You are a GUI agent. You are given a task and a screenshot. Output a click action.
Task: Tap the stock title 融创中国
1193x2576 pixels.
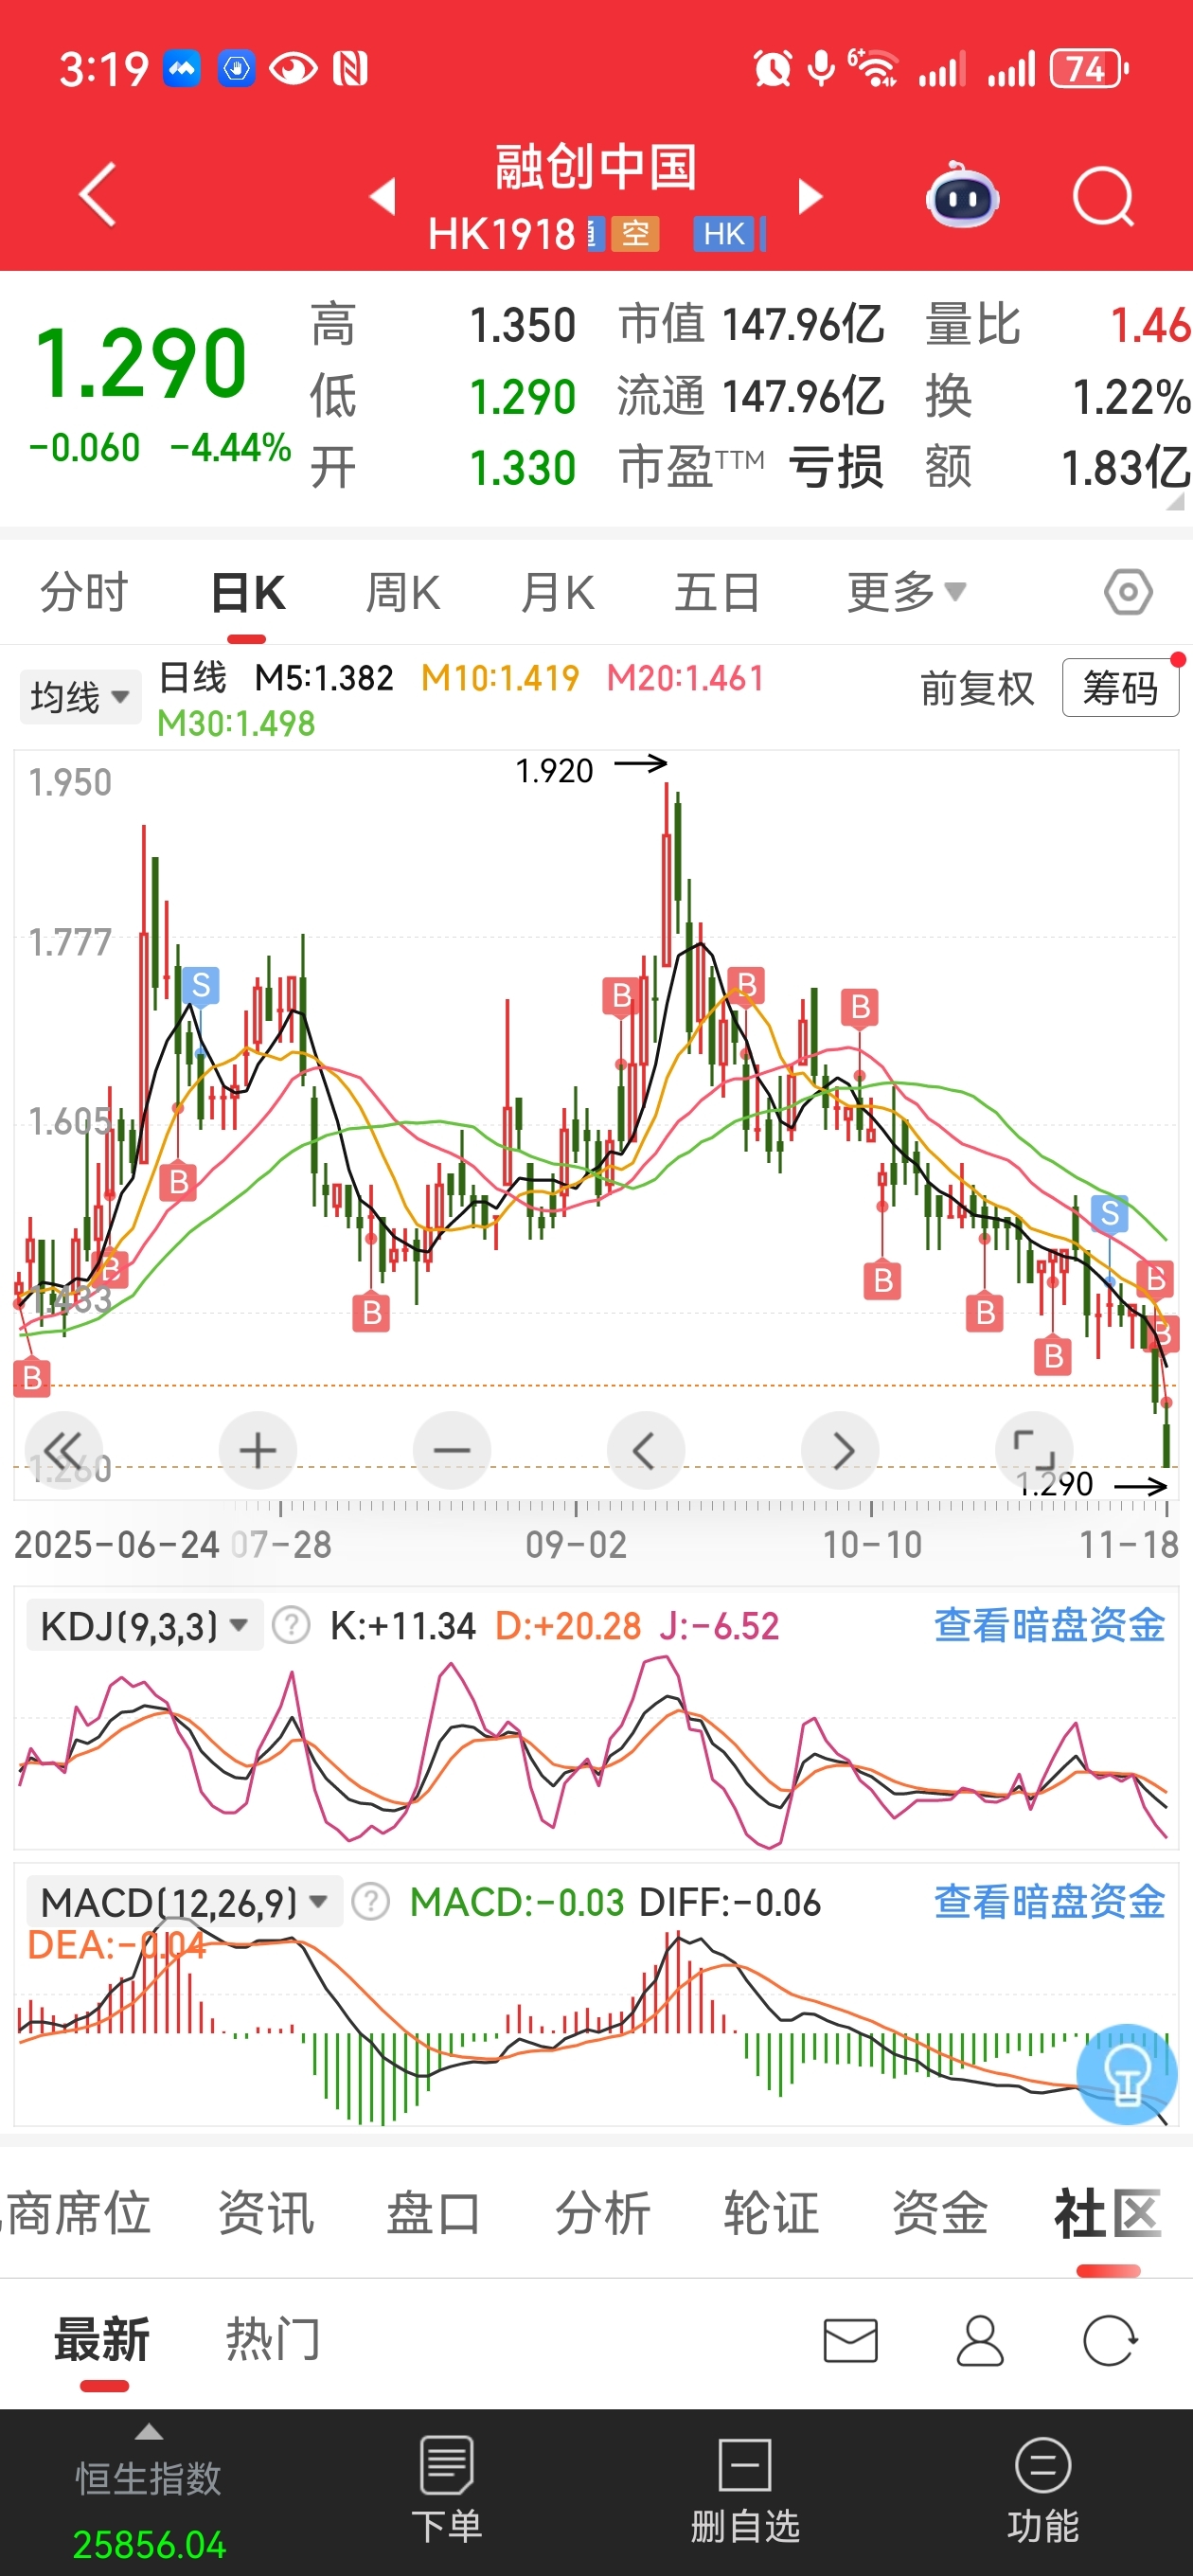click(596, 166)
